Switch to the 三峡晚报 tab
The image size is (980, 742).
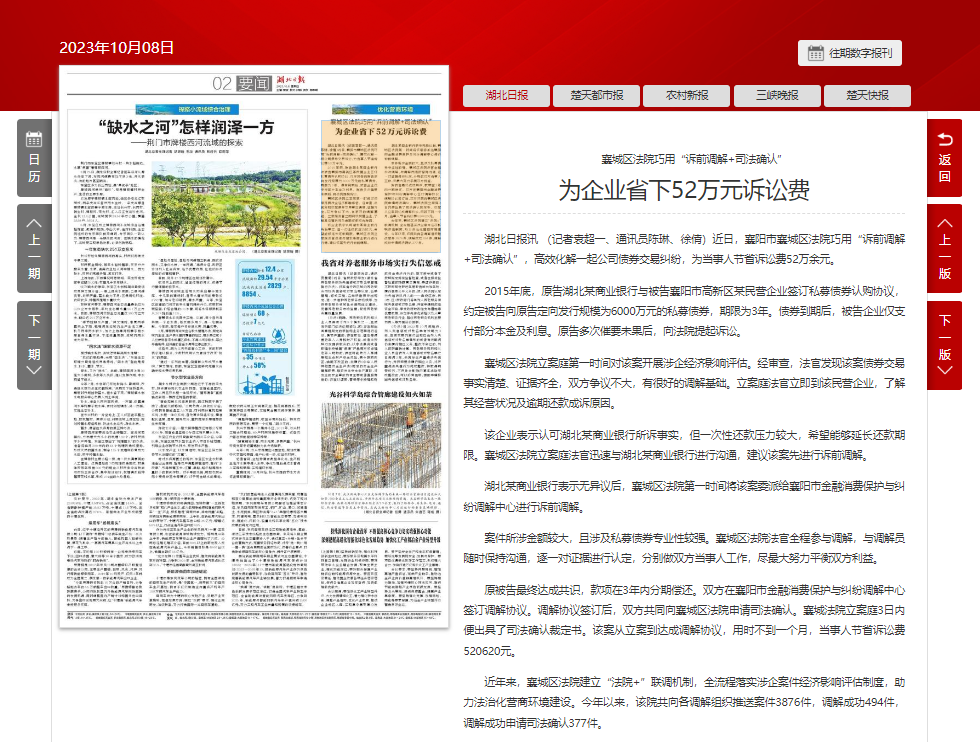tap(777, 96)
